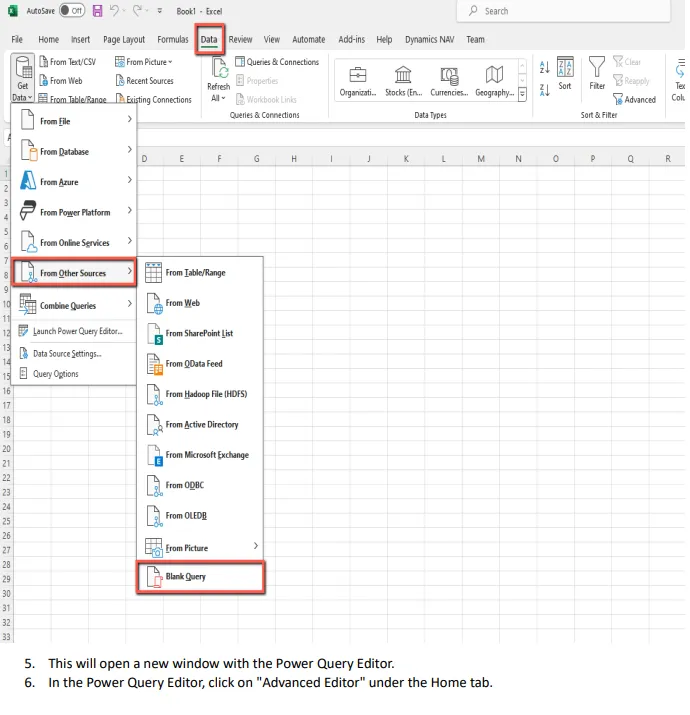690x715 pixels.
Task: Select the Currencies data type
Action: click(x=449, y=82)
